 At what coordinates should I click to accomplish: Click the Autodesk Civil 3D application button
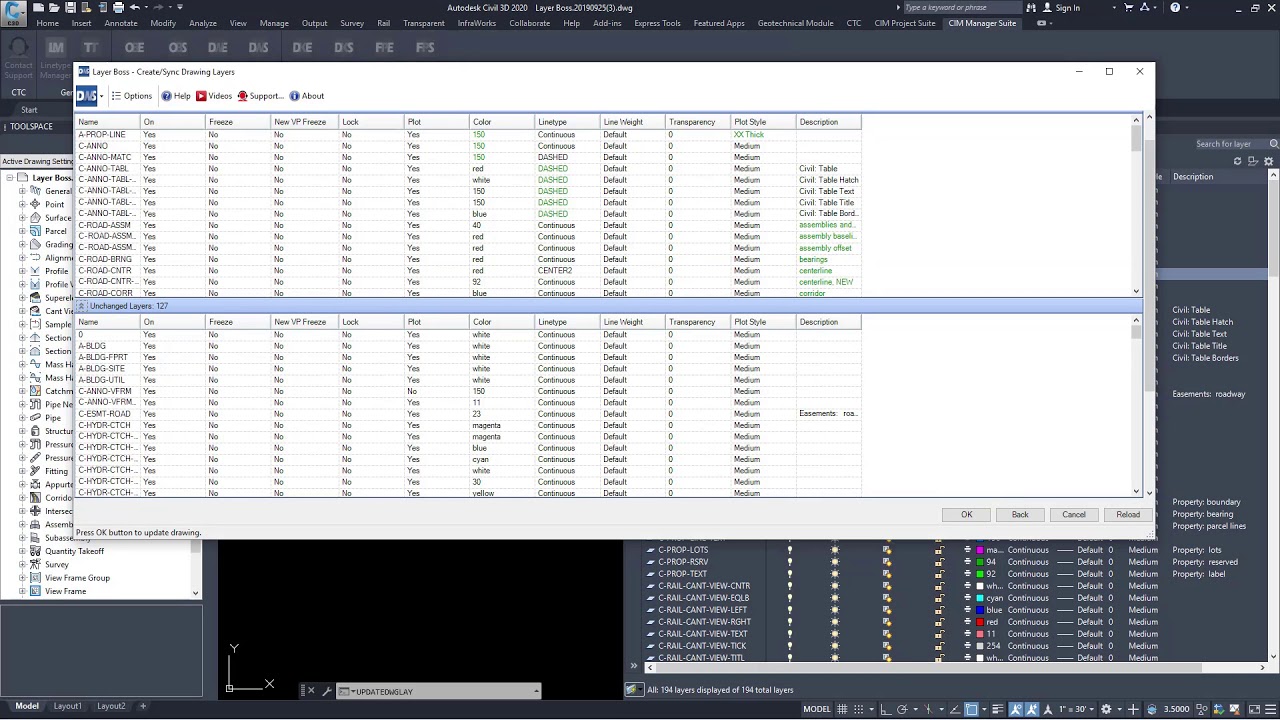click(x=14, y=12)
